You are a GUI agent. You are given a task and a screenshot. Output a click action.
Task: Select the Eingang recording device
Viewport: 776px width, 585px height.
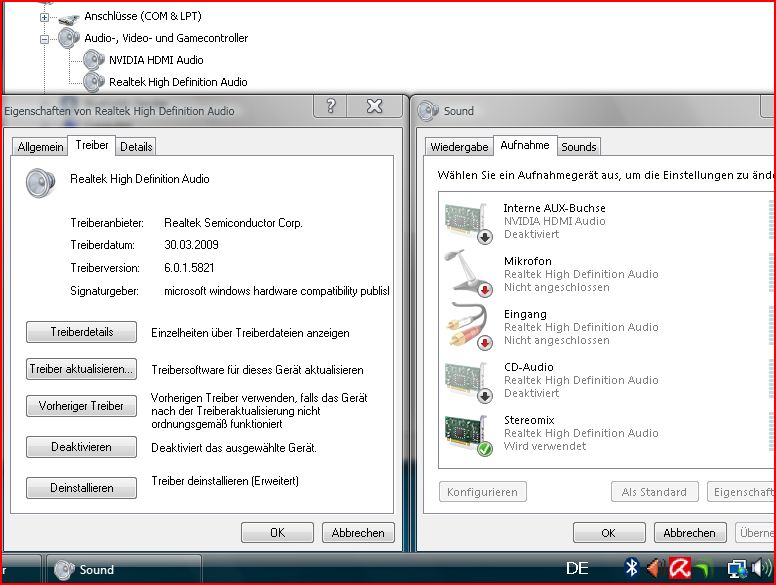pyautogui.click(x=606, y=327)
